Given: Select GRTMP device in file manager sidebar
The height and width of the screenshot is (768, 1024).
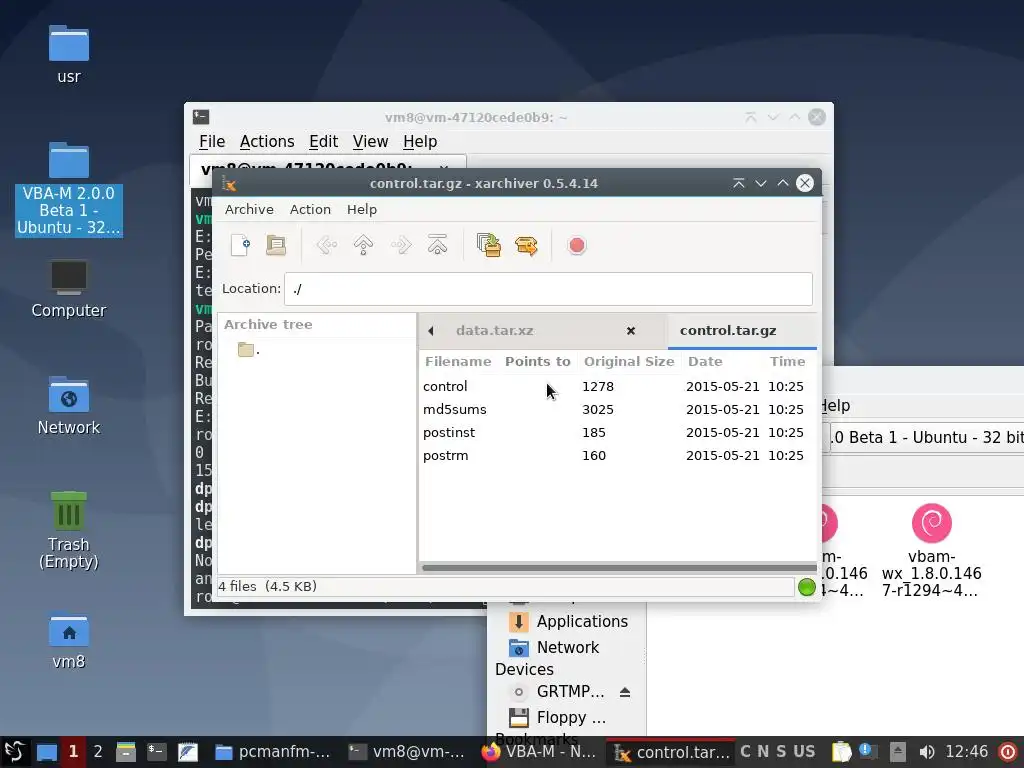Looking at the screenshot, I should 557,692.
